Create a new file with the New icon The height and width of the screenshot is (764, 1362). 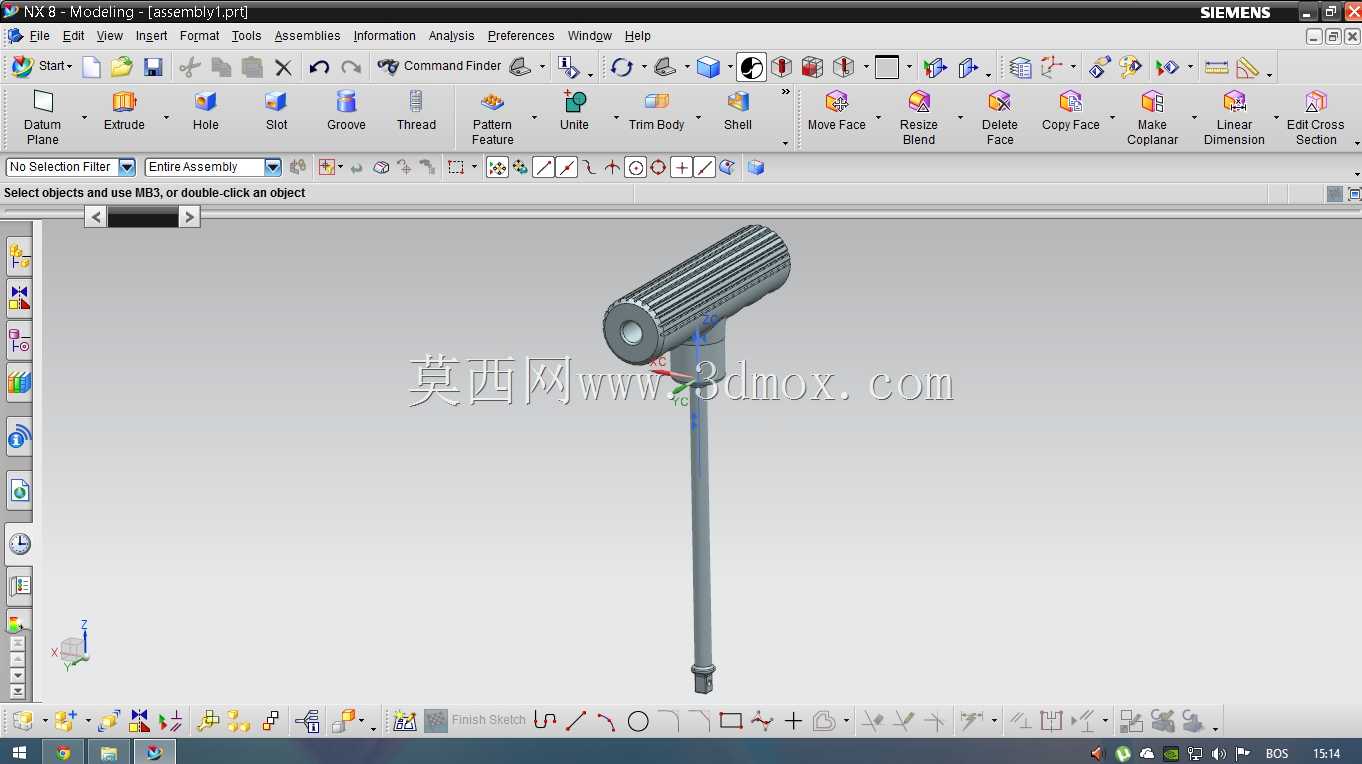[91, 67]
